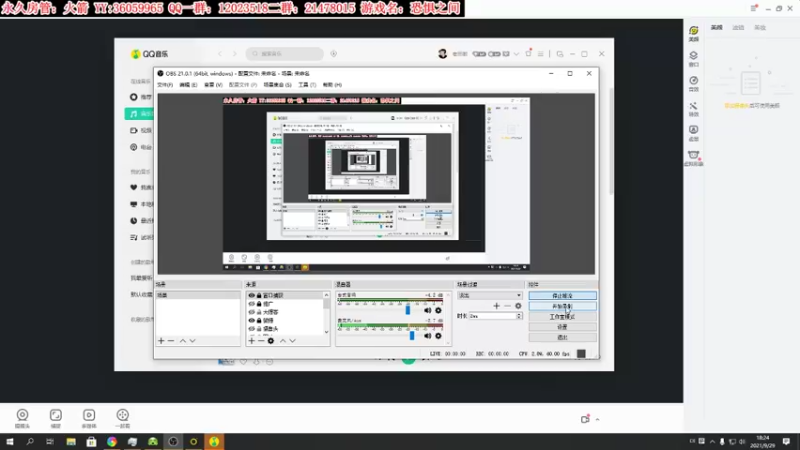Click the multimedia play icon in the bottom toolbar
The image size is (800, 450).
(x=89, y=417)
